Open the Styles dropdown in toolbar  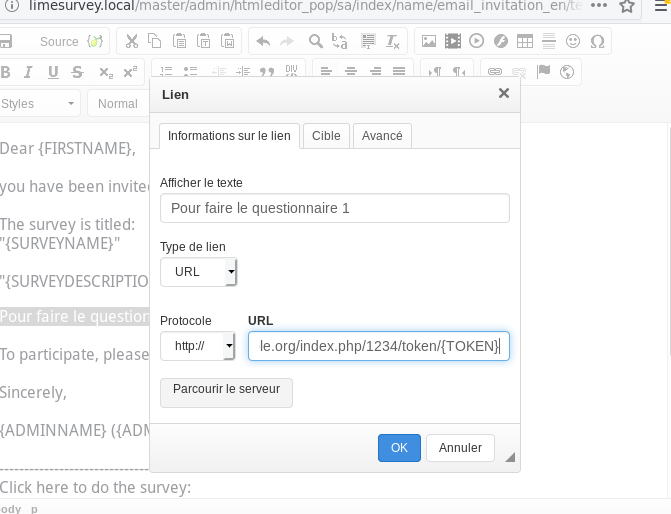(38, 104)
